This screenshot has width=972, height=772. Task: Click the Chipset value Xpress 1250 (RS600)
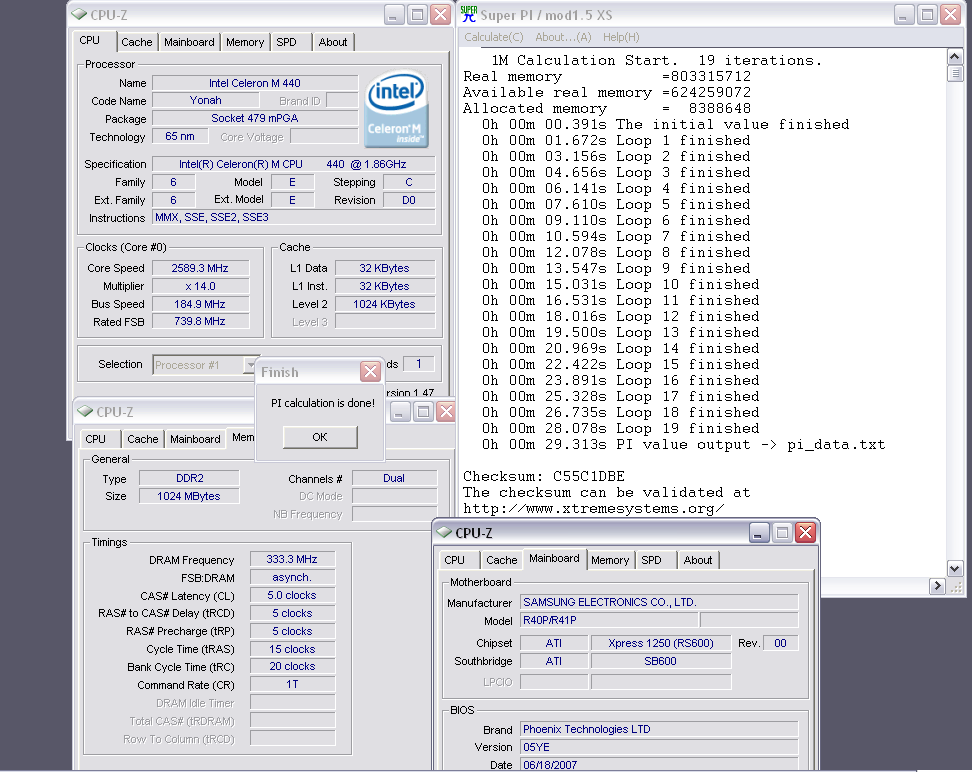click(661, 643)
